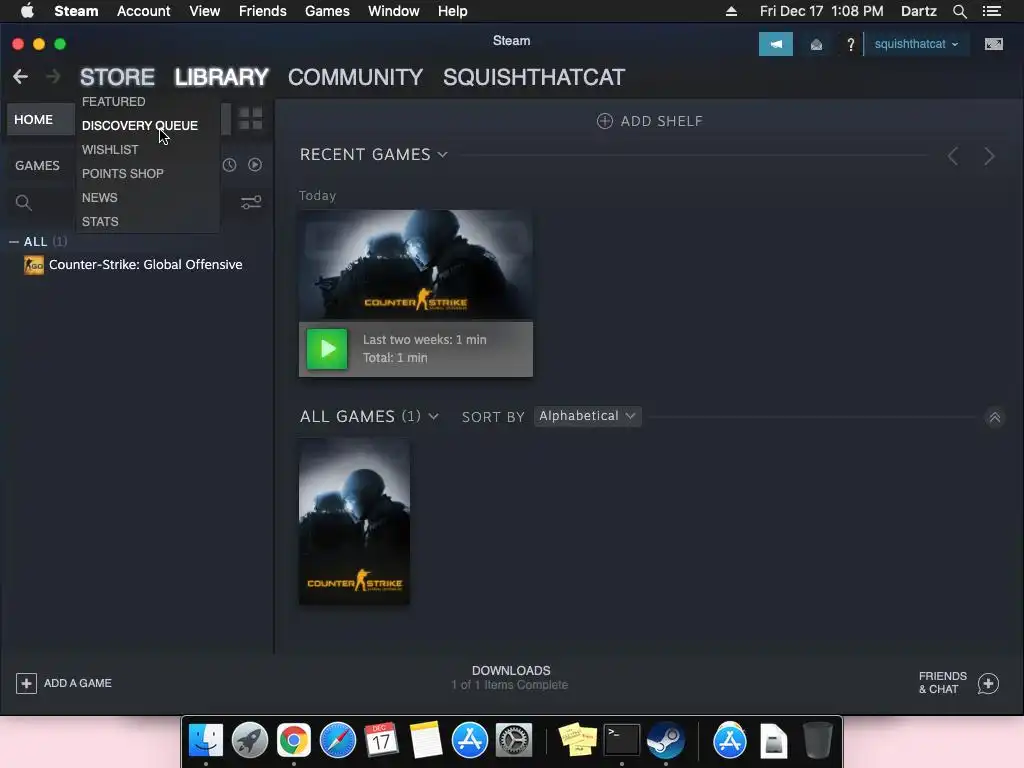The width and height of the screenshot is (1024, 768).
Task: Open the Help menu in menu bar
Action: coord(453,11)
